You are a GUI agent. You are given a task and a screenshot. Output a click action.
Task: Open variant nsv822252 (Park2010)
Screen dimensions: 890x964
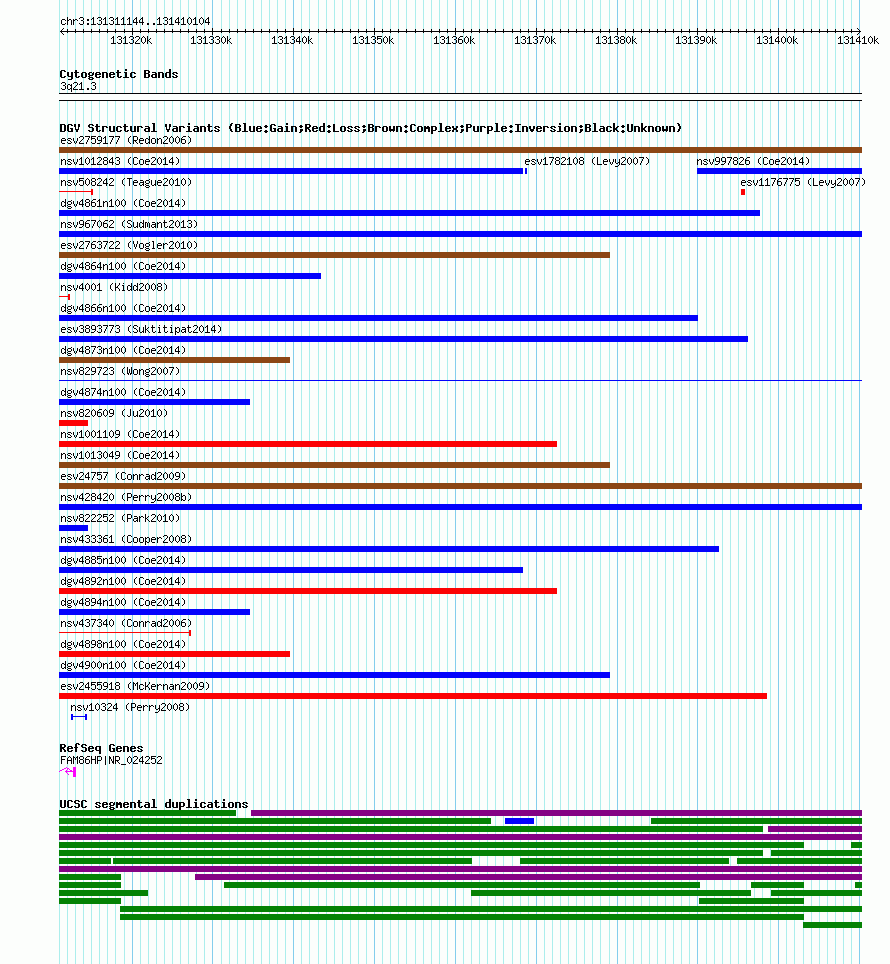pyautogui.click(x=120, y=518)
